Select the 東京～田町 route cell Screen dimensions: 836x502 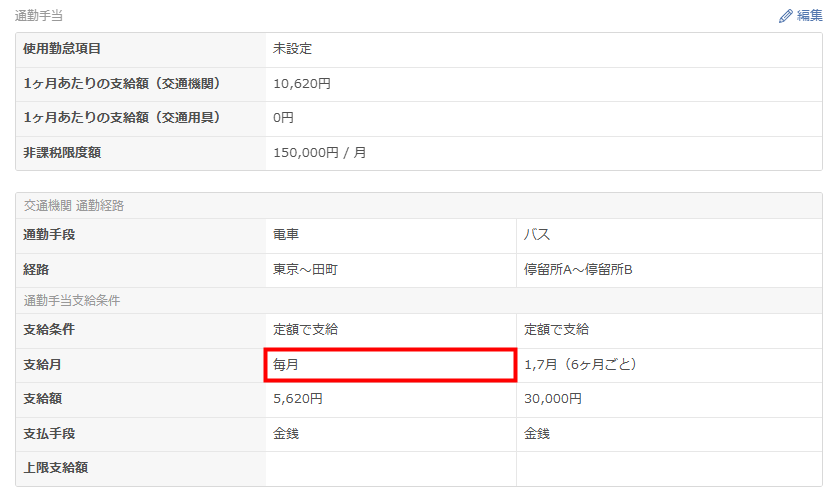[391, 270]
